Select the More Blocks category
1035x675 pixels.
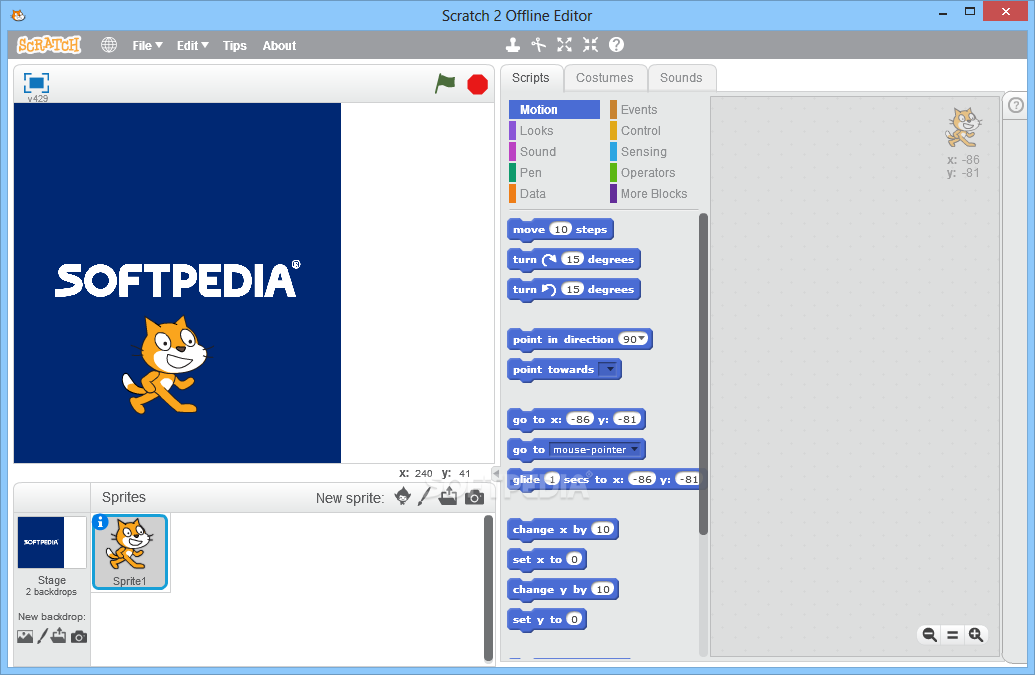tap(653, 194)
